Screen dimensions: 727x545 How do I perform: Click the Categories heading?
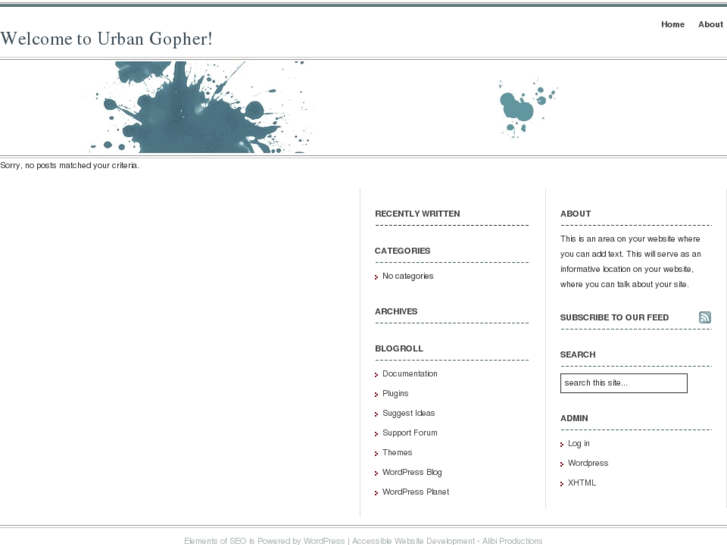point(402,251)
